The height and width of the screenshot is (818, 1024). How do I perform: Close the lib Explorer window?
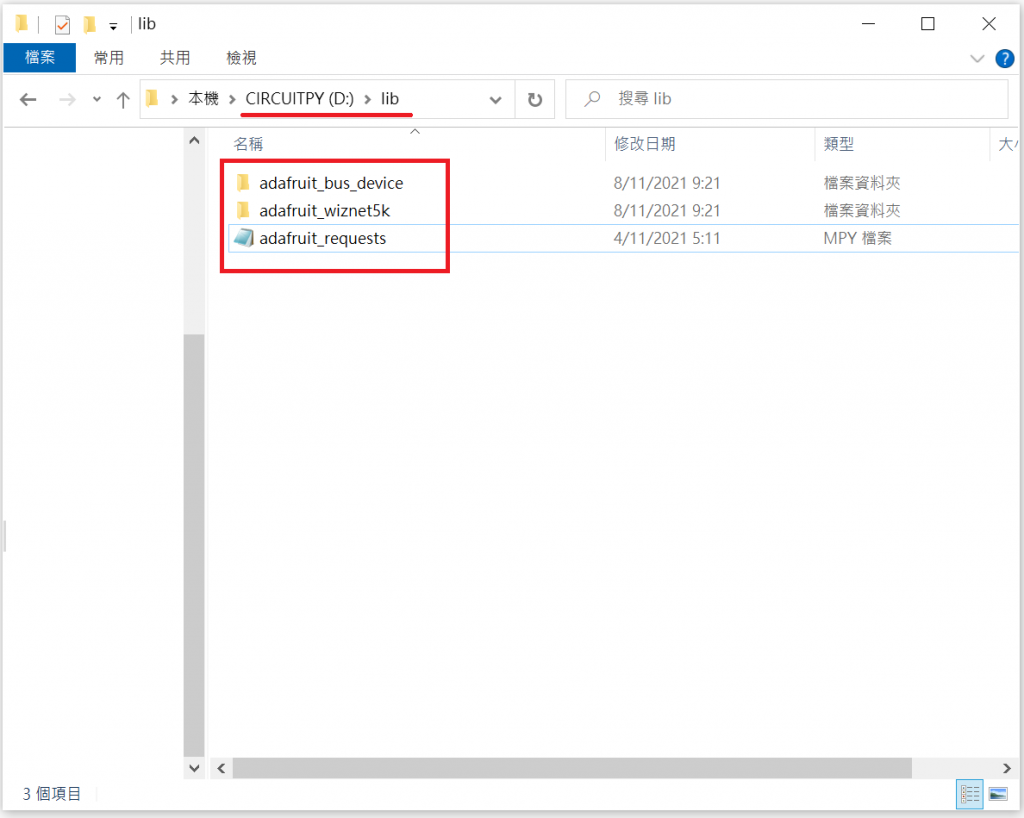pyautogui.click(x=989, y=24)
